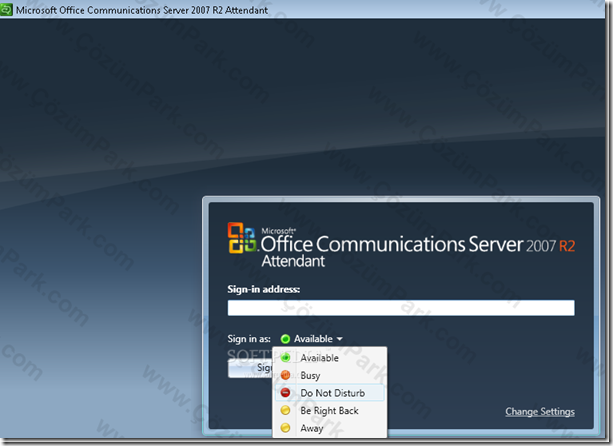This screenshot has width=613, height=446.
Task: Open the Available status dropdown arrow
Action: pos(339,339)
